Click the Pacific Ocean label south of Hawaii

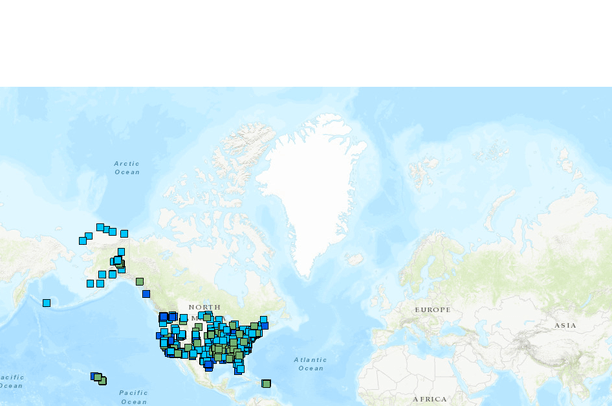(x=133, y=397)
